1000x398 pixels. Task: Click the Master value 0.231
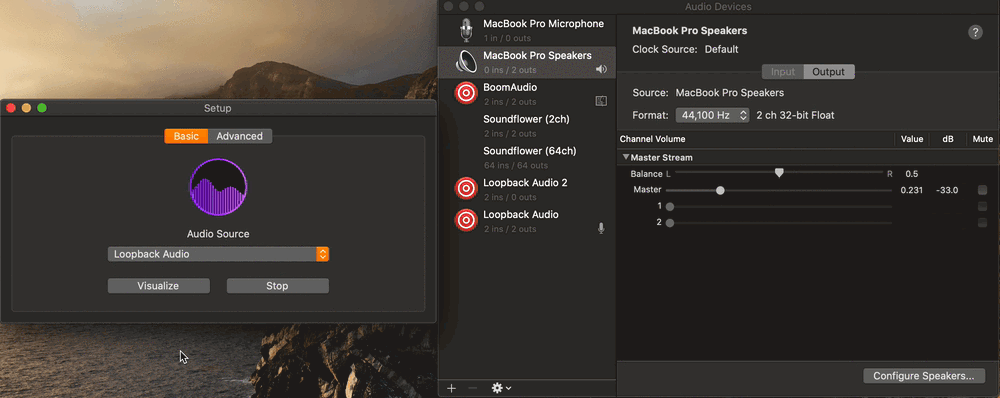[911, 190]
